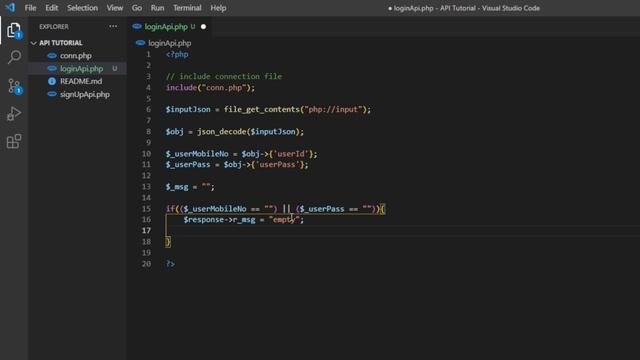
Task: Open the View menu
Action: [x=115, y=8]
